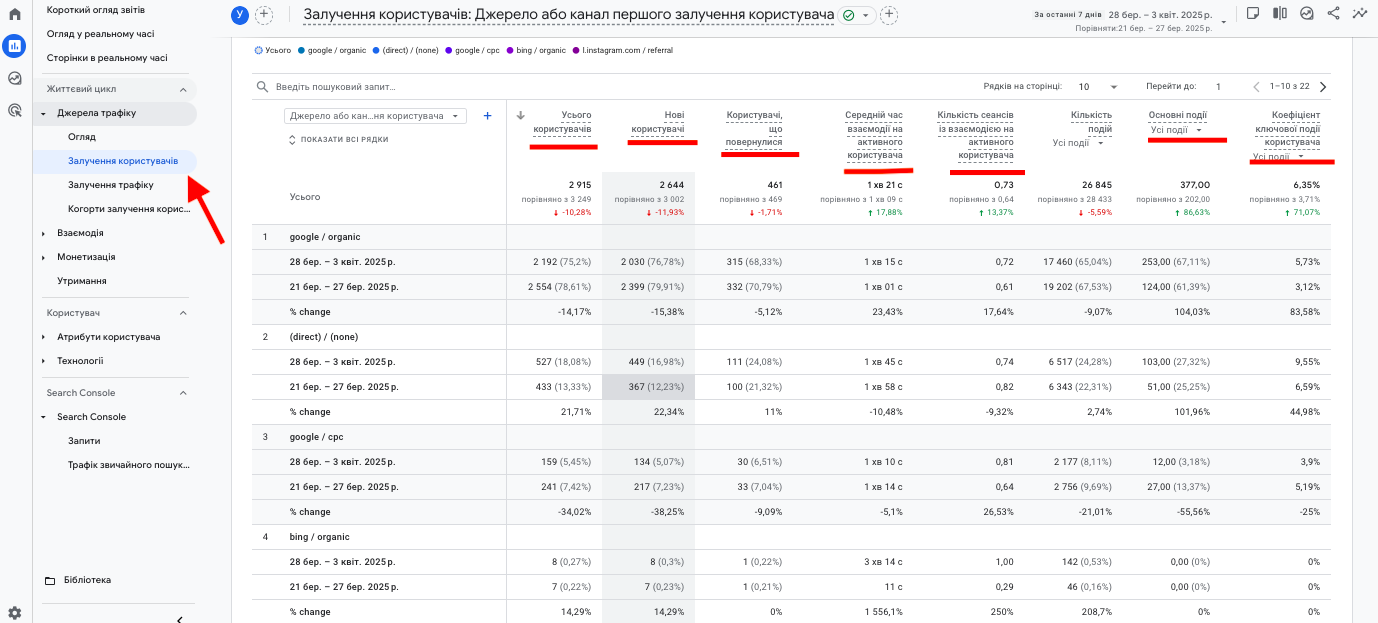Open the edit comparisons columns icon
Viewport: 1378px width, 623px height.
pos(1280,14)
